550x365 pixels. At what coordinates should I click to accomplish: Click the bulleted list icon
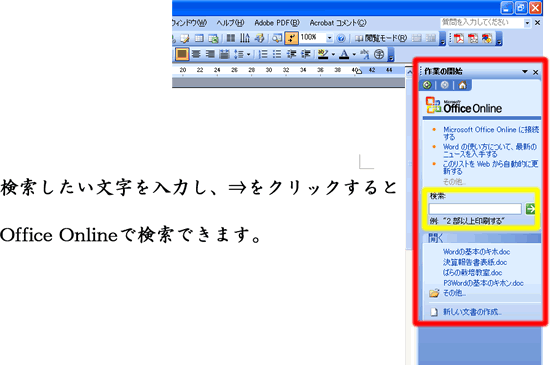pyautogui.click(x=277, y=54)
